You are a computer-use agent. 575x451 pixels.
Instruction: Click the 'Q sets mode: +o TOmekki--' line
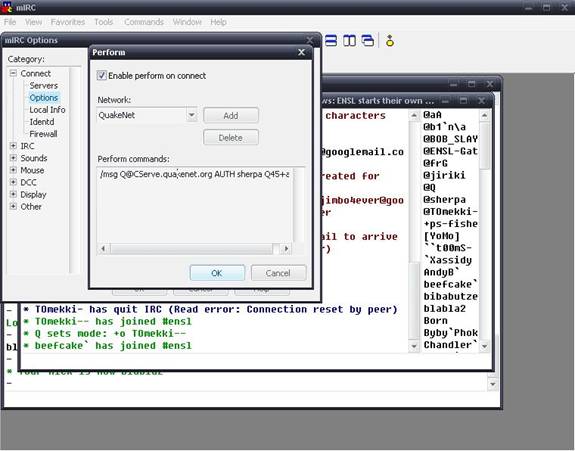point(105,334)
